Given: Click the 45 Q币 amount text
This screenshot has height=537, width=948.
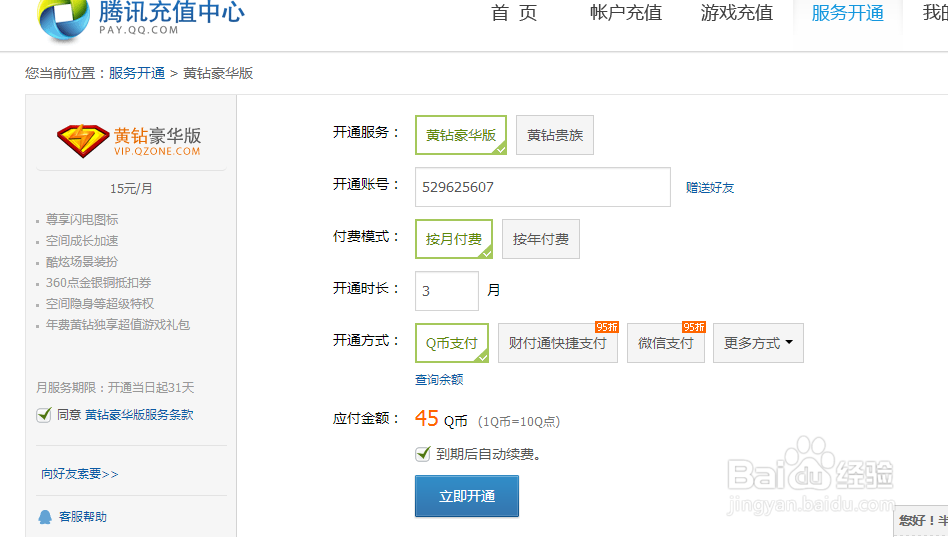Looking at the screenshot, I should coord(441,418).
